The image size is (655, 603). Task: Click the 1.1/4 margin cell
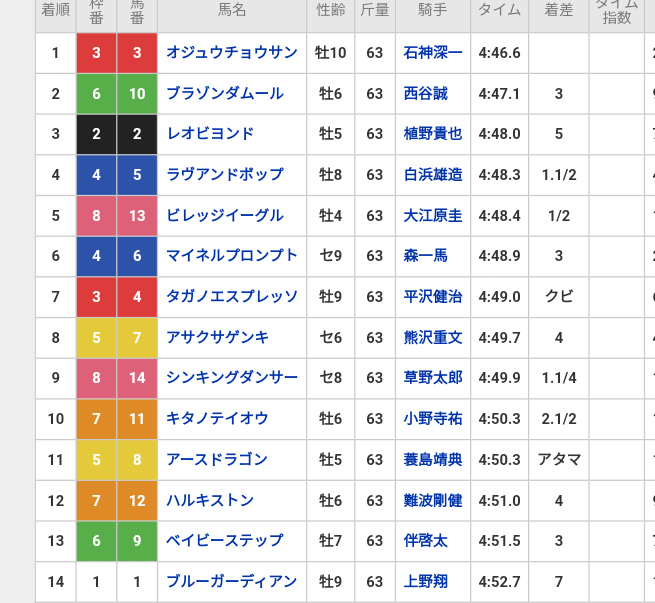559,378
